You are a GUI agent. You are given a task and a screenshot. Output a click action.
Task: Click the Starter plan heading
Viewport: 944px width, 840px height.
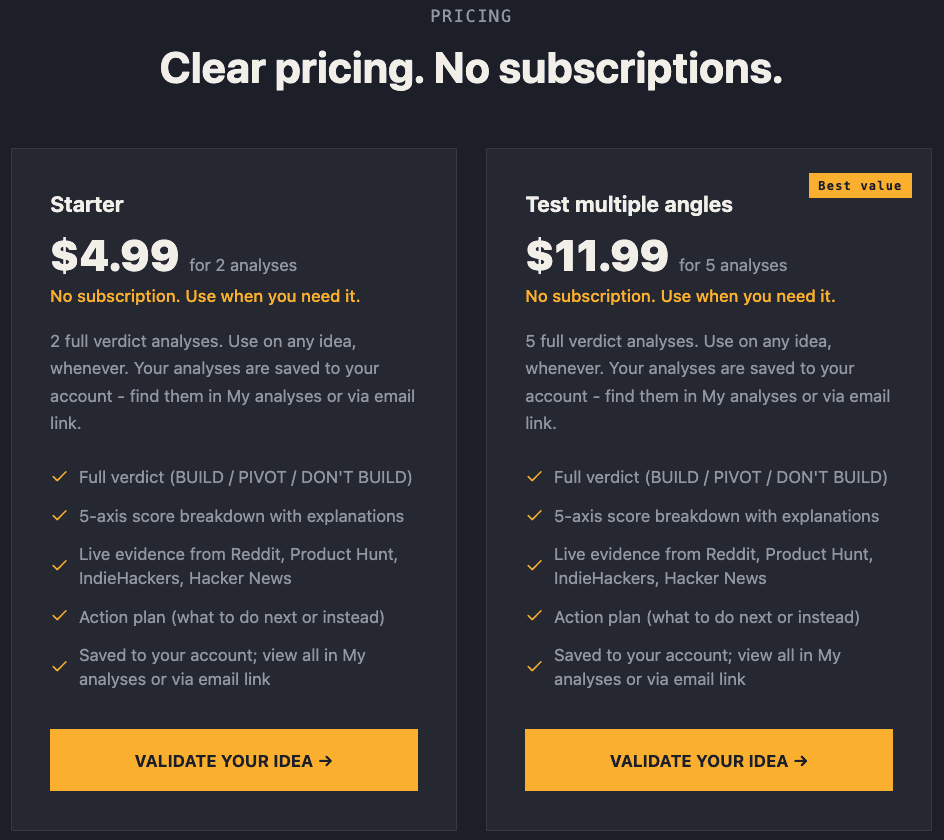pos(87,205)
